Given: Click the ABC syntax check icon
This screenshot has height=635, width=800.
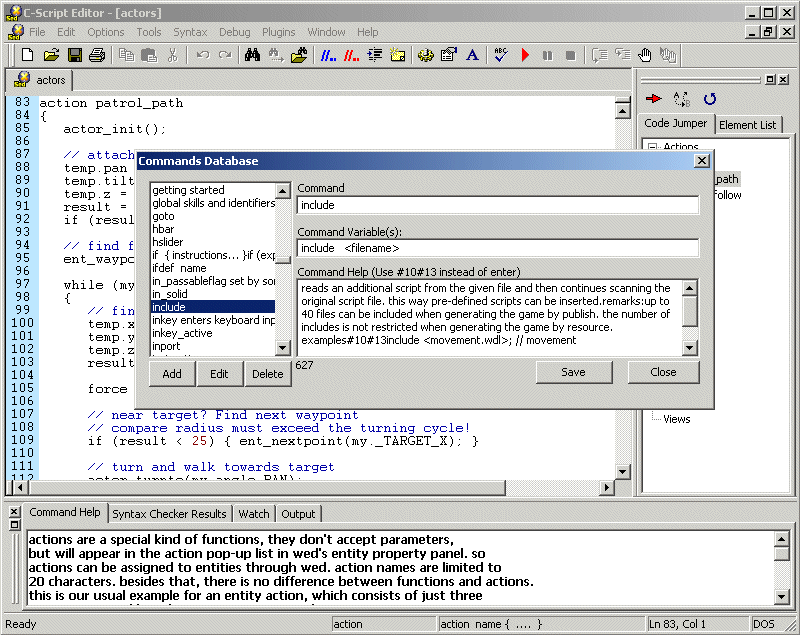Looking at the screenshot, I should pos(501,55).
